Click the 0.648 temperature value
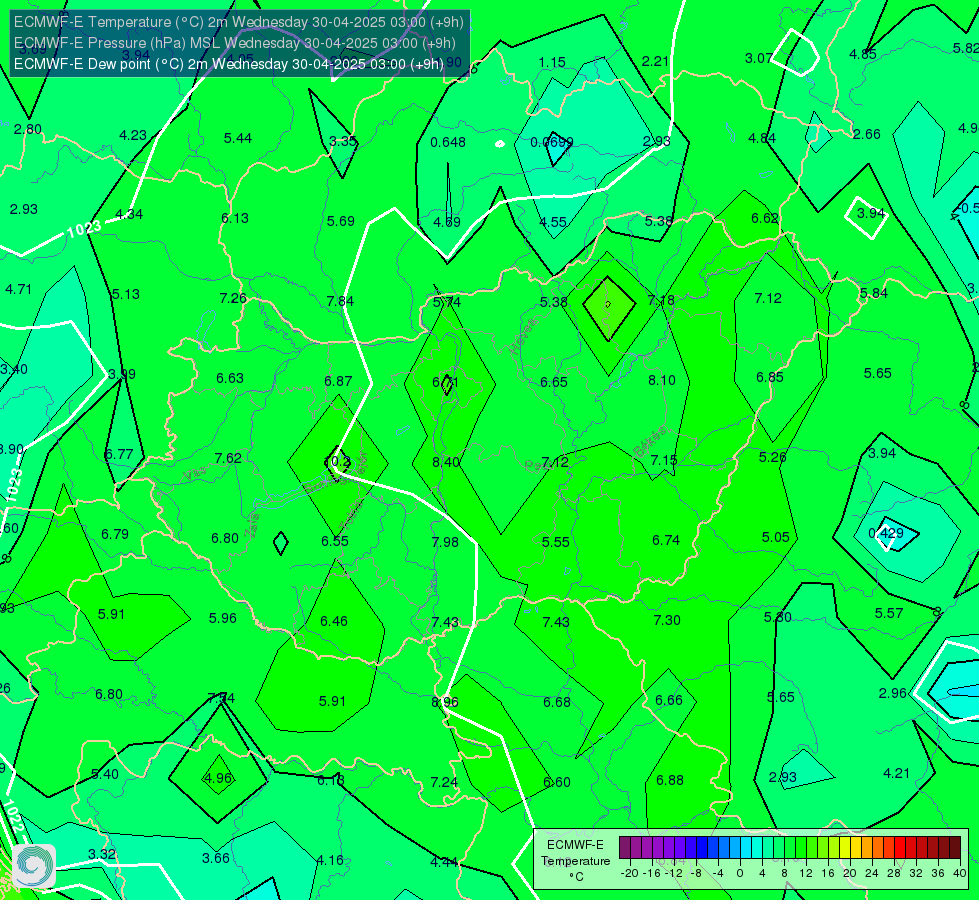The height and width of the screenshot is (900, 979). (448, 142)
